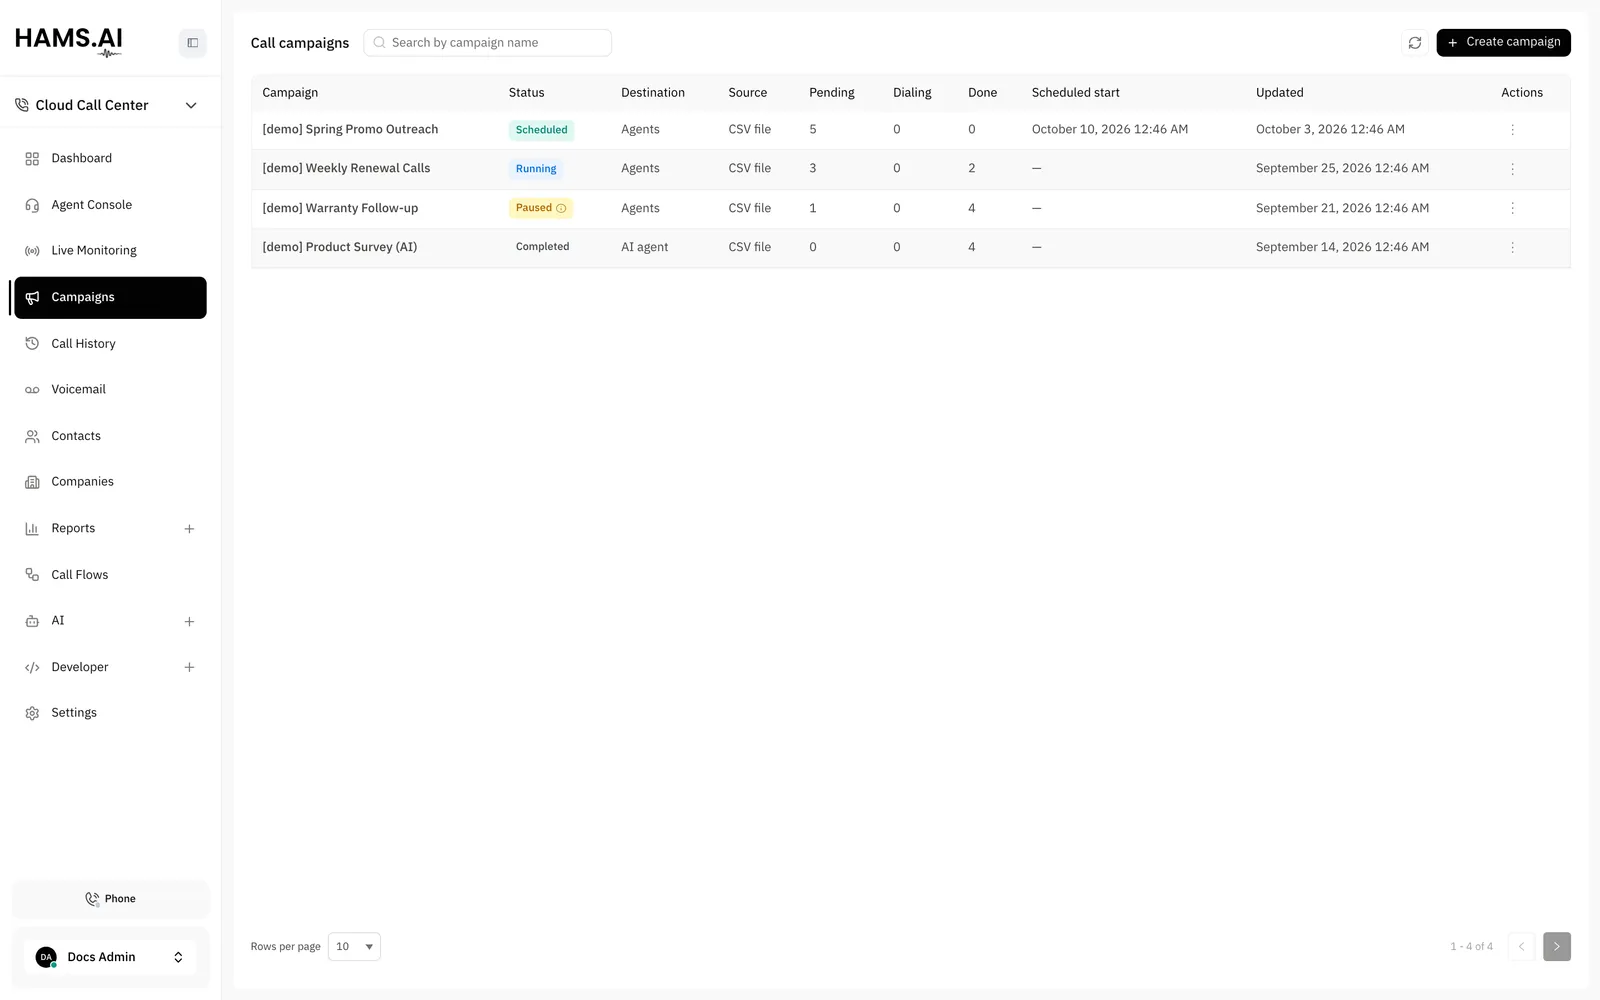Image resolution: width=1600 pixels, height=1000 pixels.
Task: Open actions menu for Warranty Follow-up
Action: pos(1512,208)
